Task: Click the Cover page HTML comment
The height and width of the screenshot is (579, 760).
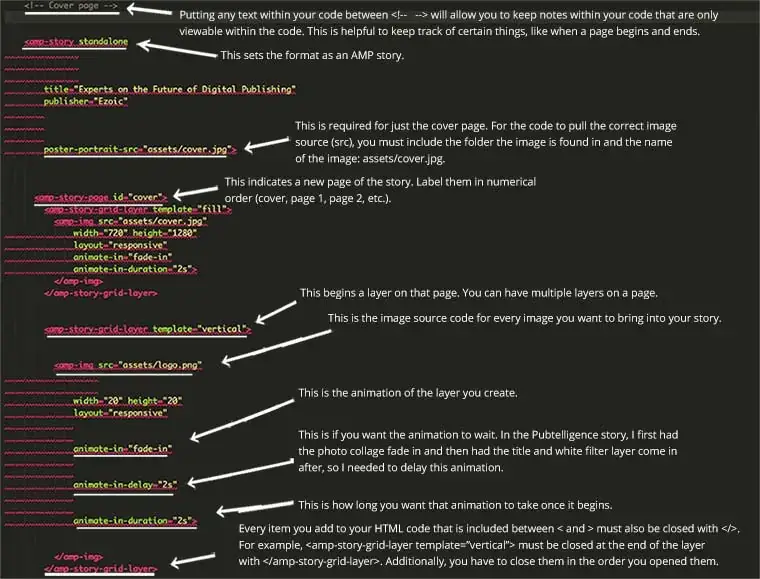Action: [71, 6]
